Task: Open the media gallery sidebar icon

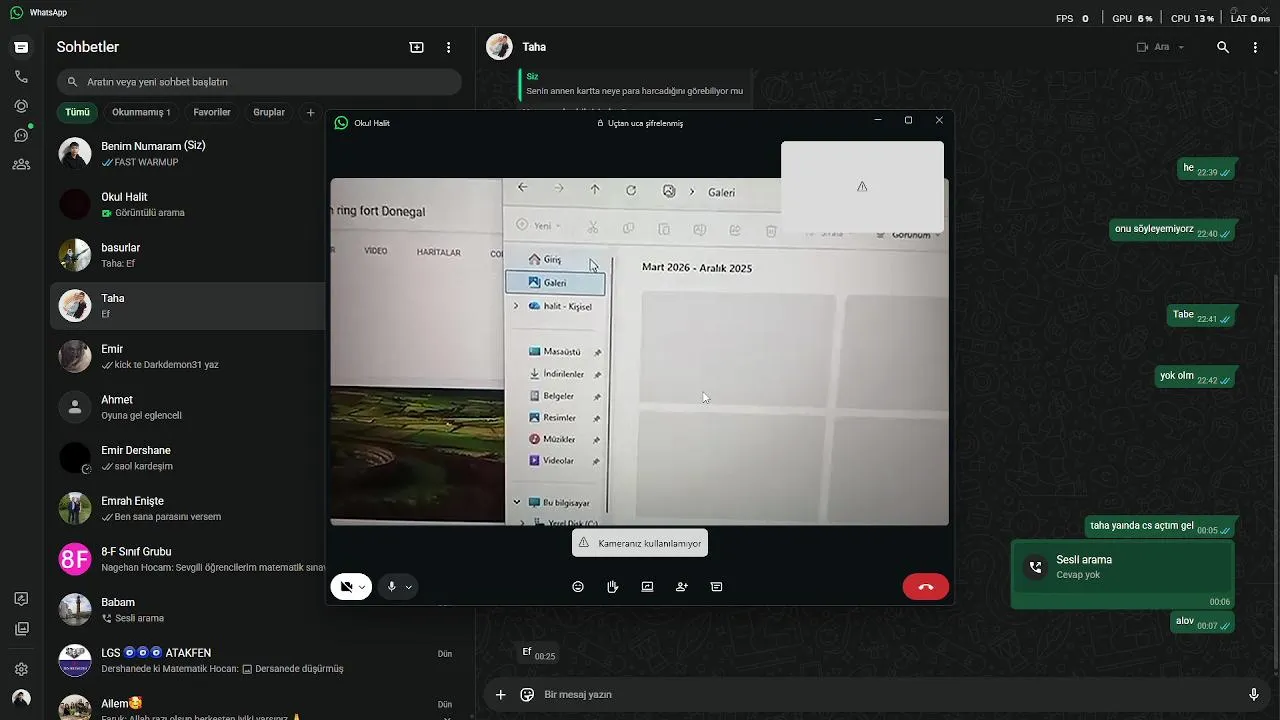Action: (21, 629)
